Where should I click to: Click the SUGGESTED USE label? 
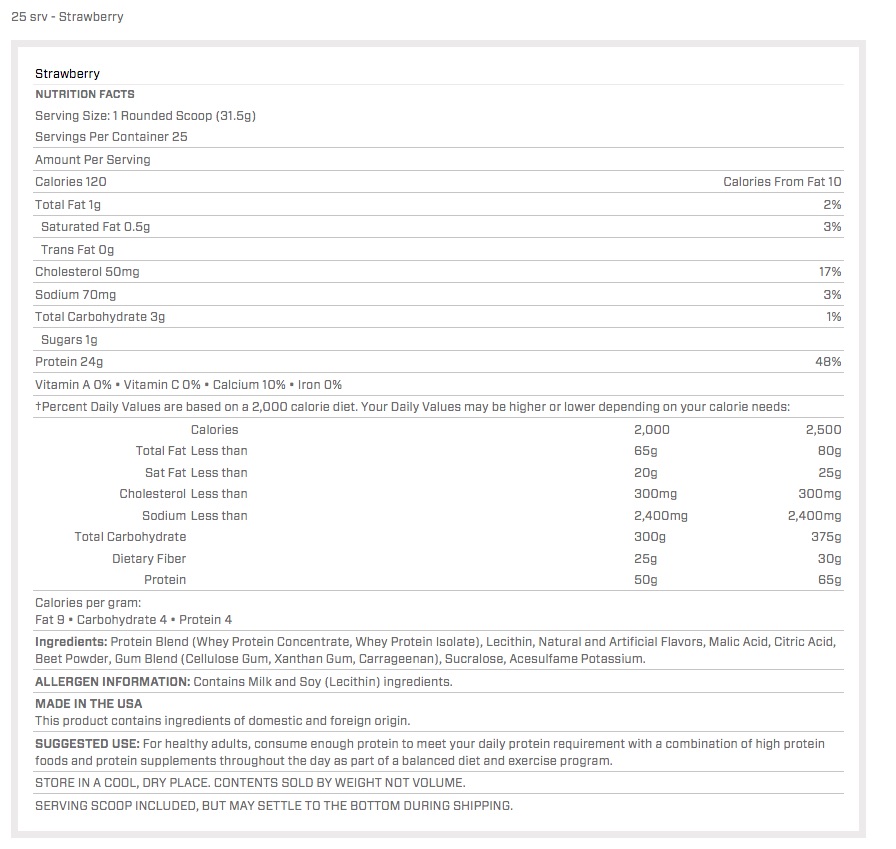tap(87, 744)
